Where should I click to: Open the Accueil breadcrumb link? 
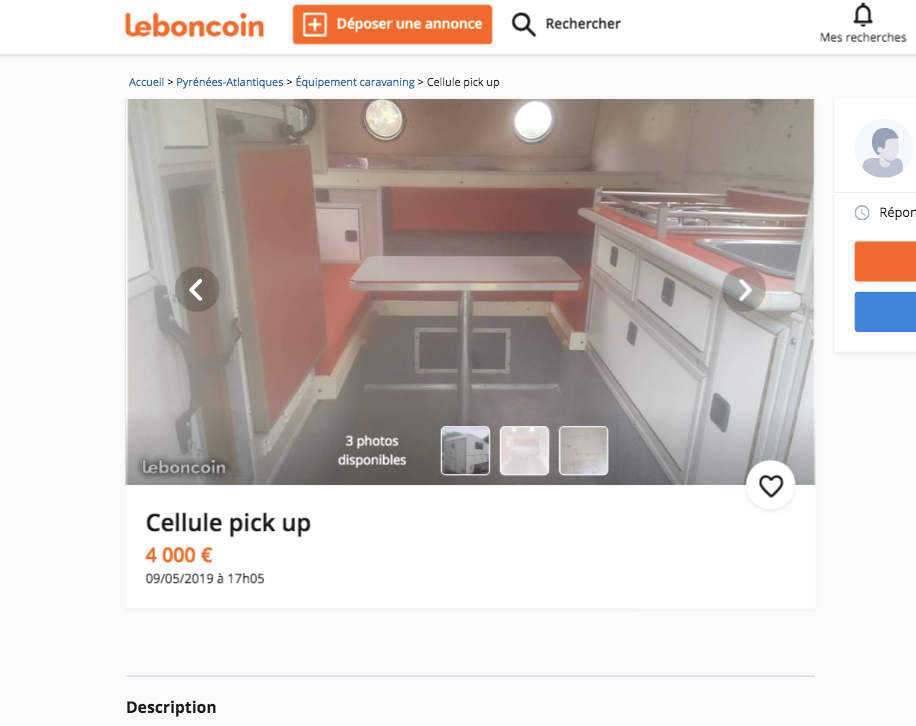pos(146,82)
